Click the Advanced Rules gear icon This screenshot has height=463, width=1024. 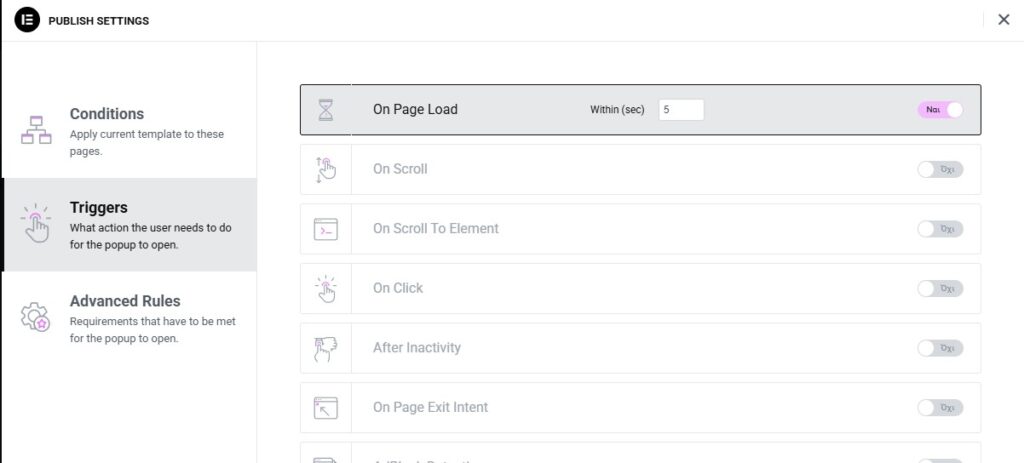coord(36,317)
